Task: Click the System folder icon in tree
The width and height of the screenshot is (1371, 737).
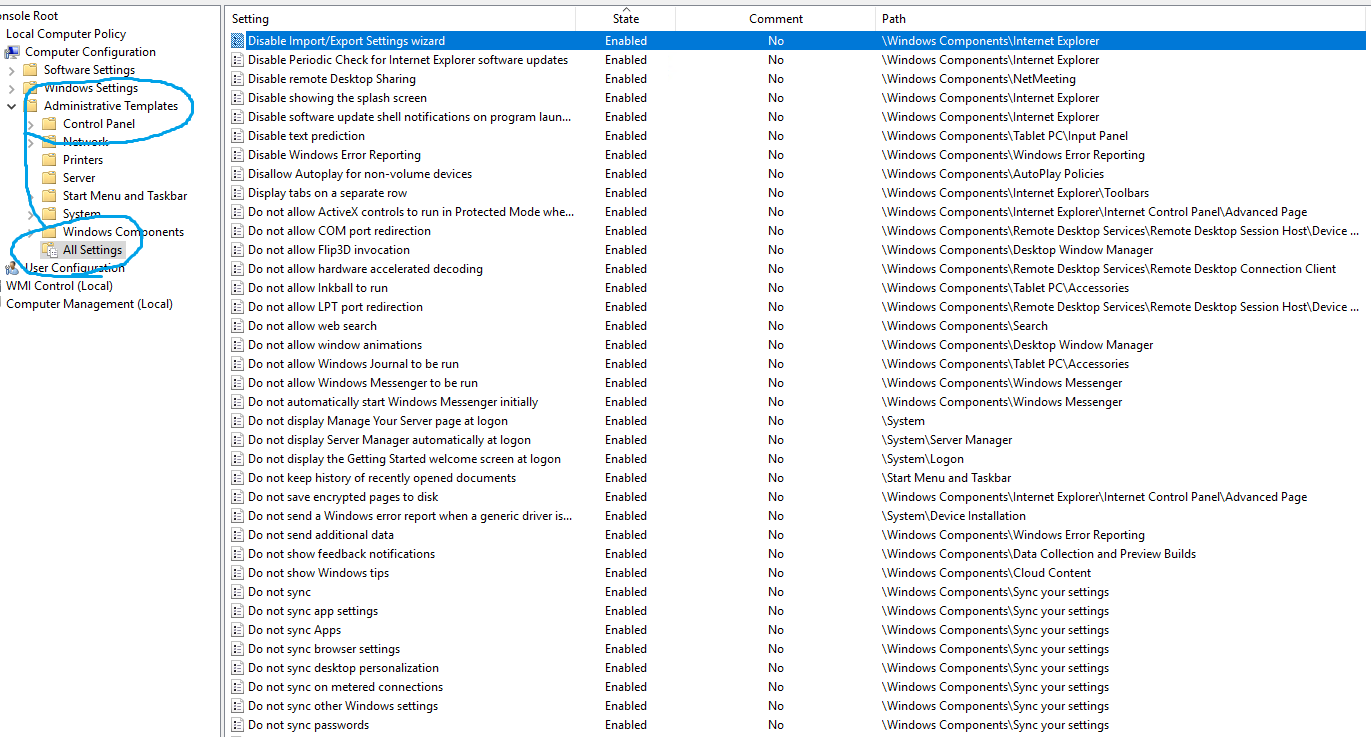Action: 49,214
